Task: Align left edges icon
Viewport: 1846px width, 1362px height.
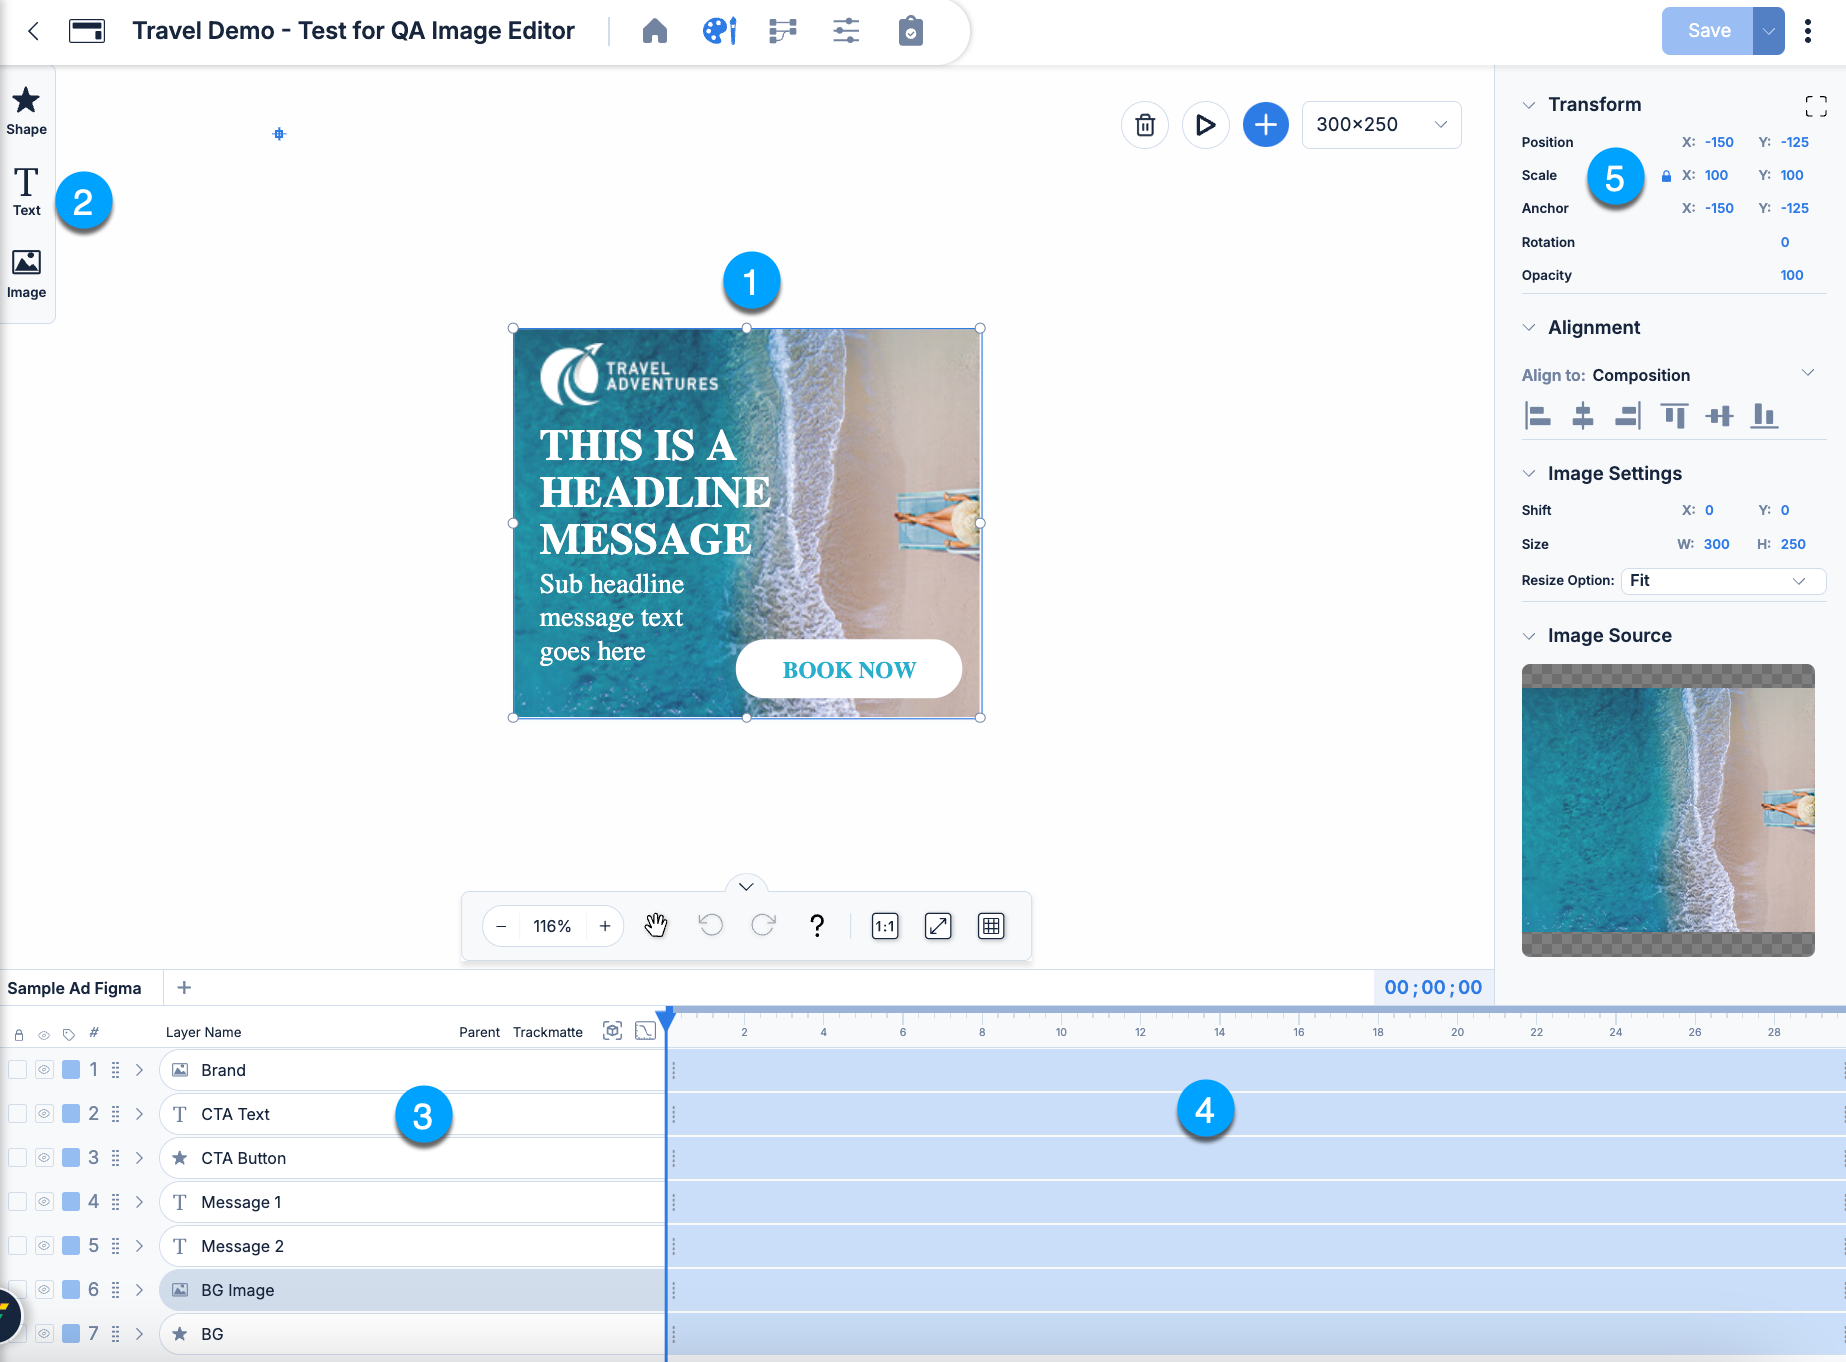Action: pos(1538,415)
